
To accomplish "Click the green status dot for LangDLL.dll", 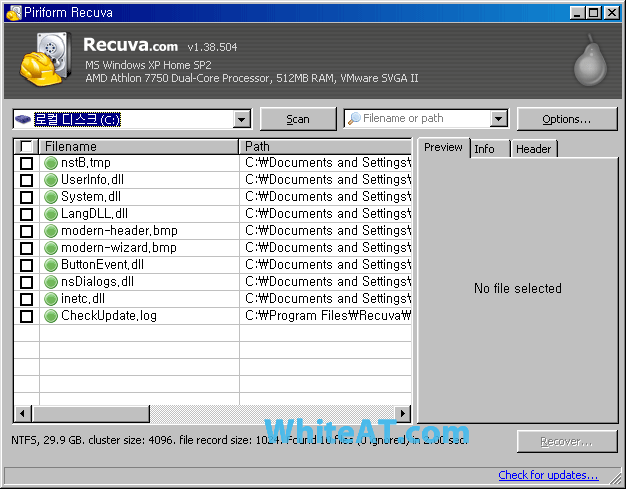I will click(x=51, y=214).
